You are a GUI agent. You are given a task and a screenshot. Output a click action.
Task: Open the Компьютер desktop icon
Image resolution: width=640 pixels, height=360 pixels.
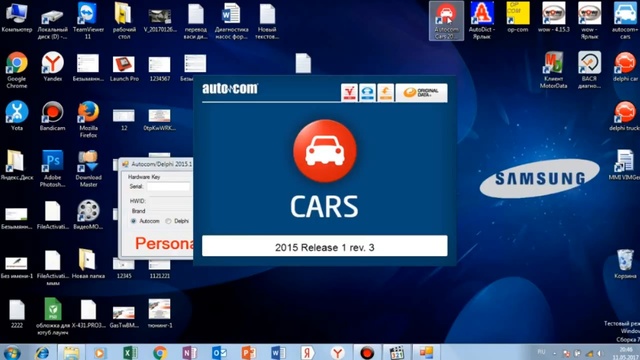pos(17,18)
